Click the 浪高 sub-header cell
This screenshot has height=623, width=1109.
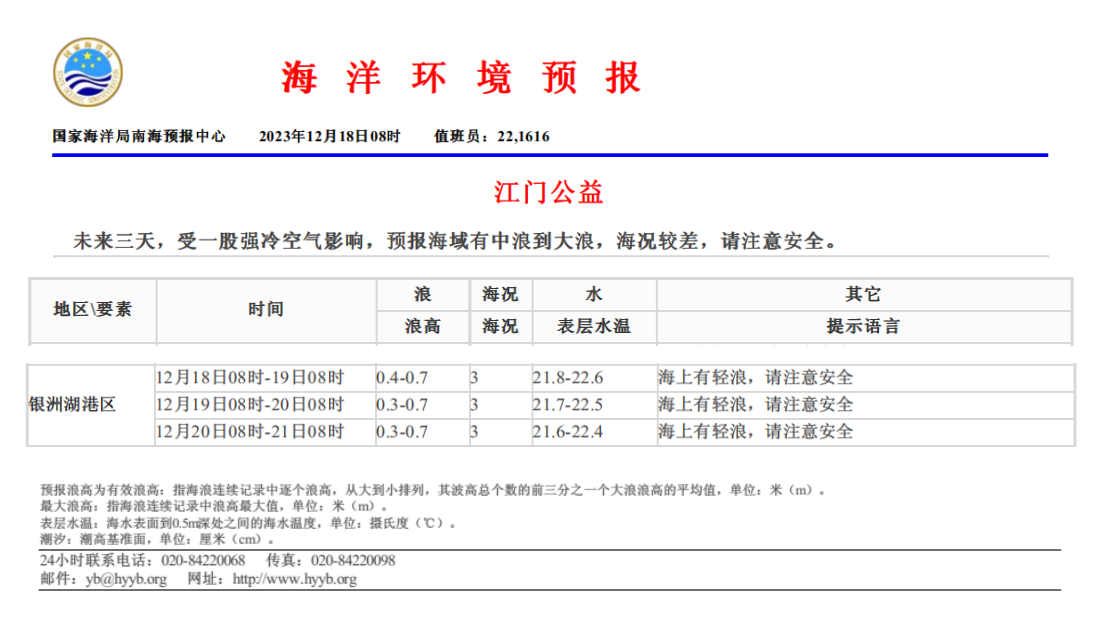[x=422, y=326]
